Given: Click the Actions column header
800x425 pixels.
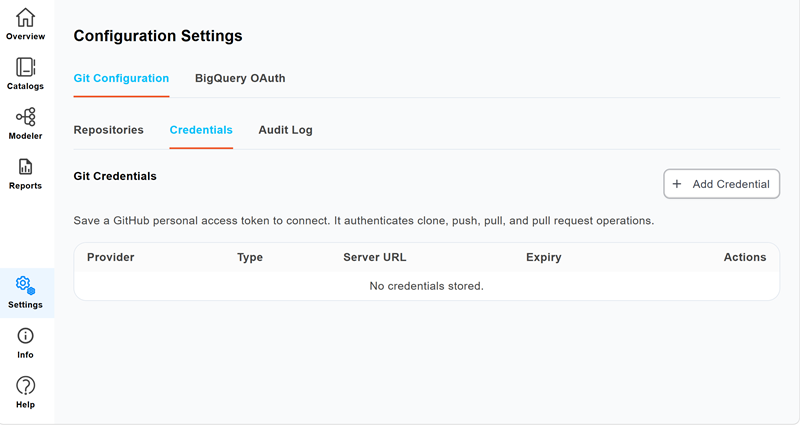Looking at the screenshot, I should (x=745, y=257).
